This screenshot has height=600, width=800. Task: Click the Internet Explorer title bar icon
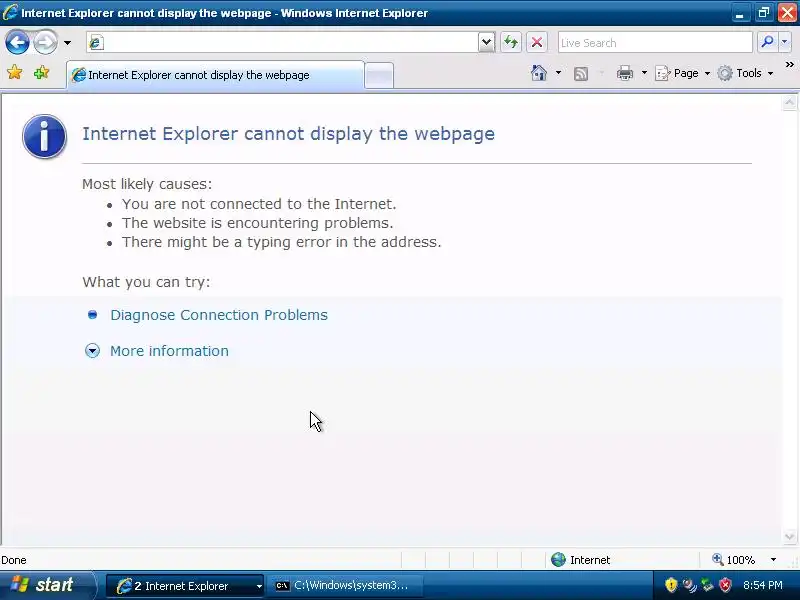coord(10,12)
